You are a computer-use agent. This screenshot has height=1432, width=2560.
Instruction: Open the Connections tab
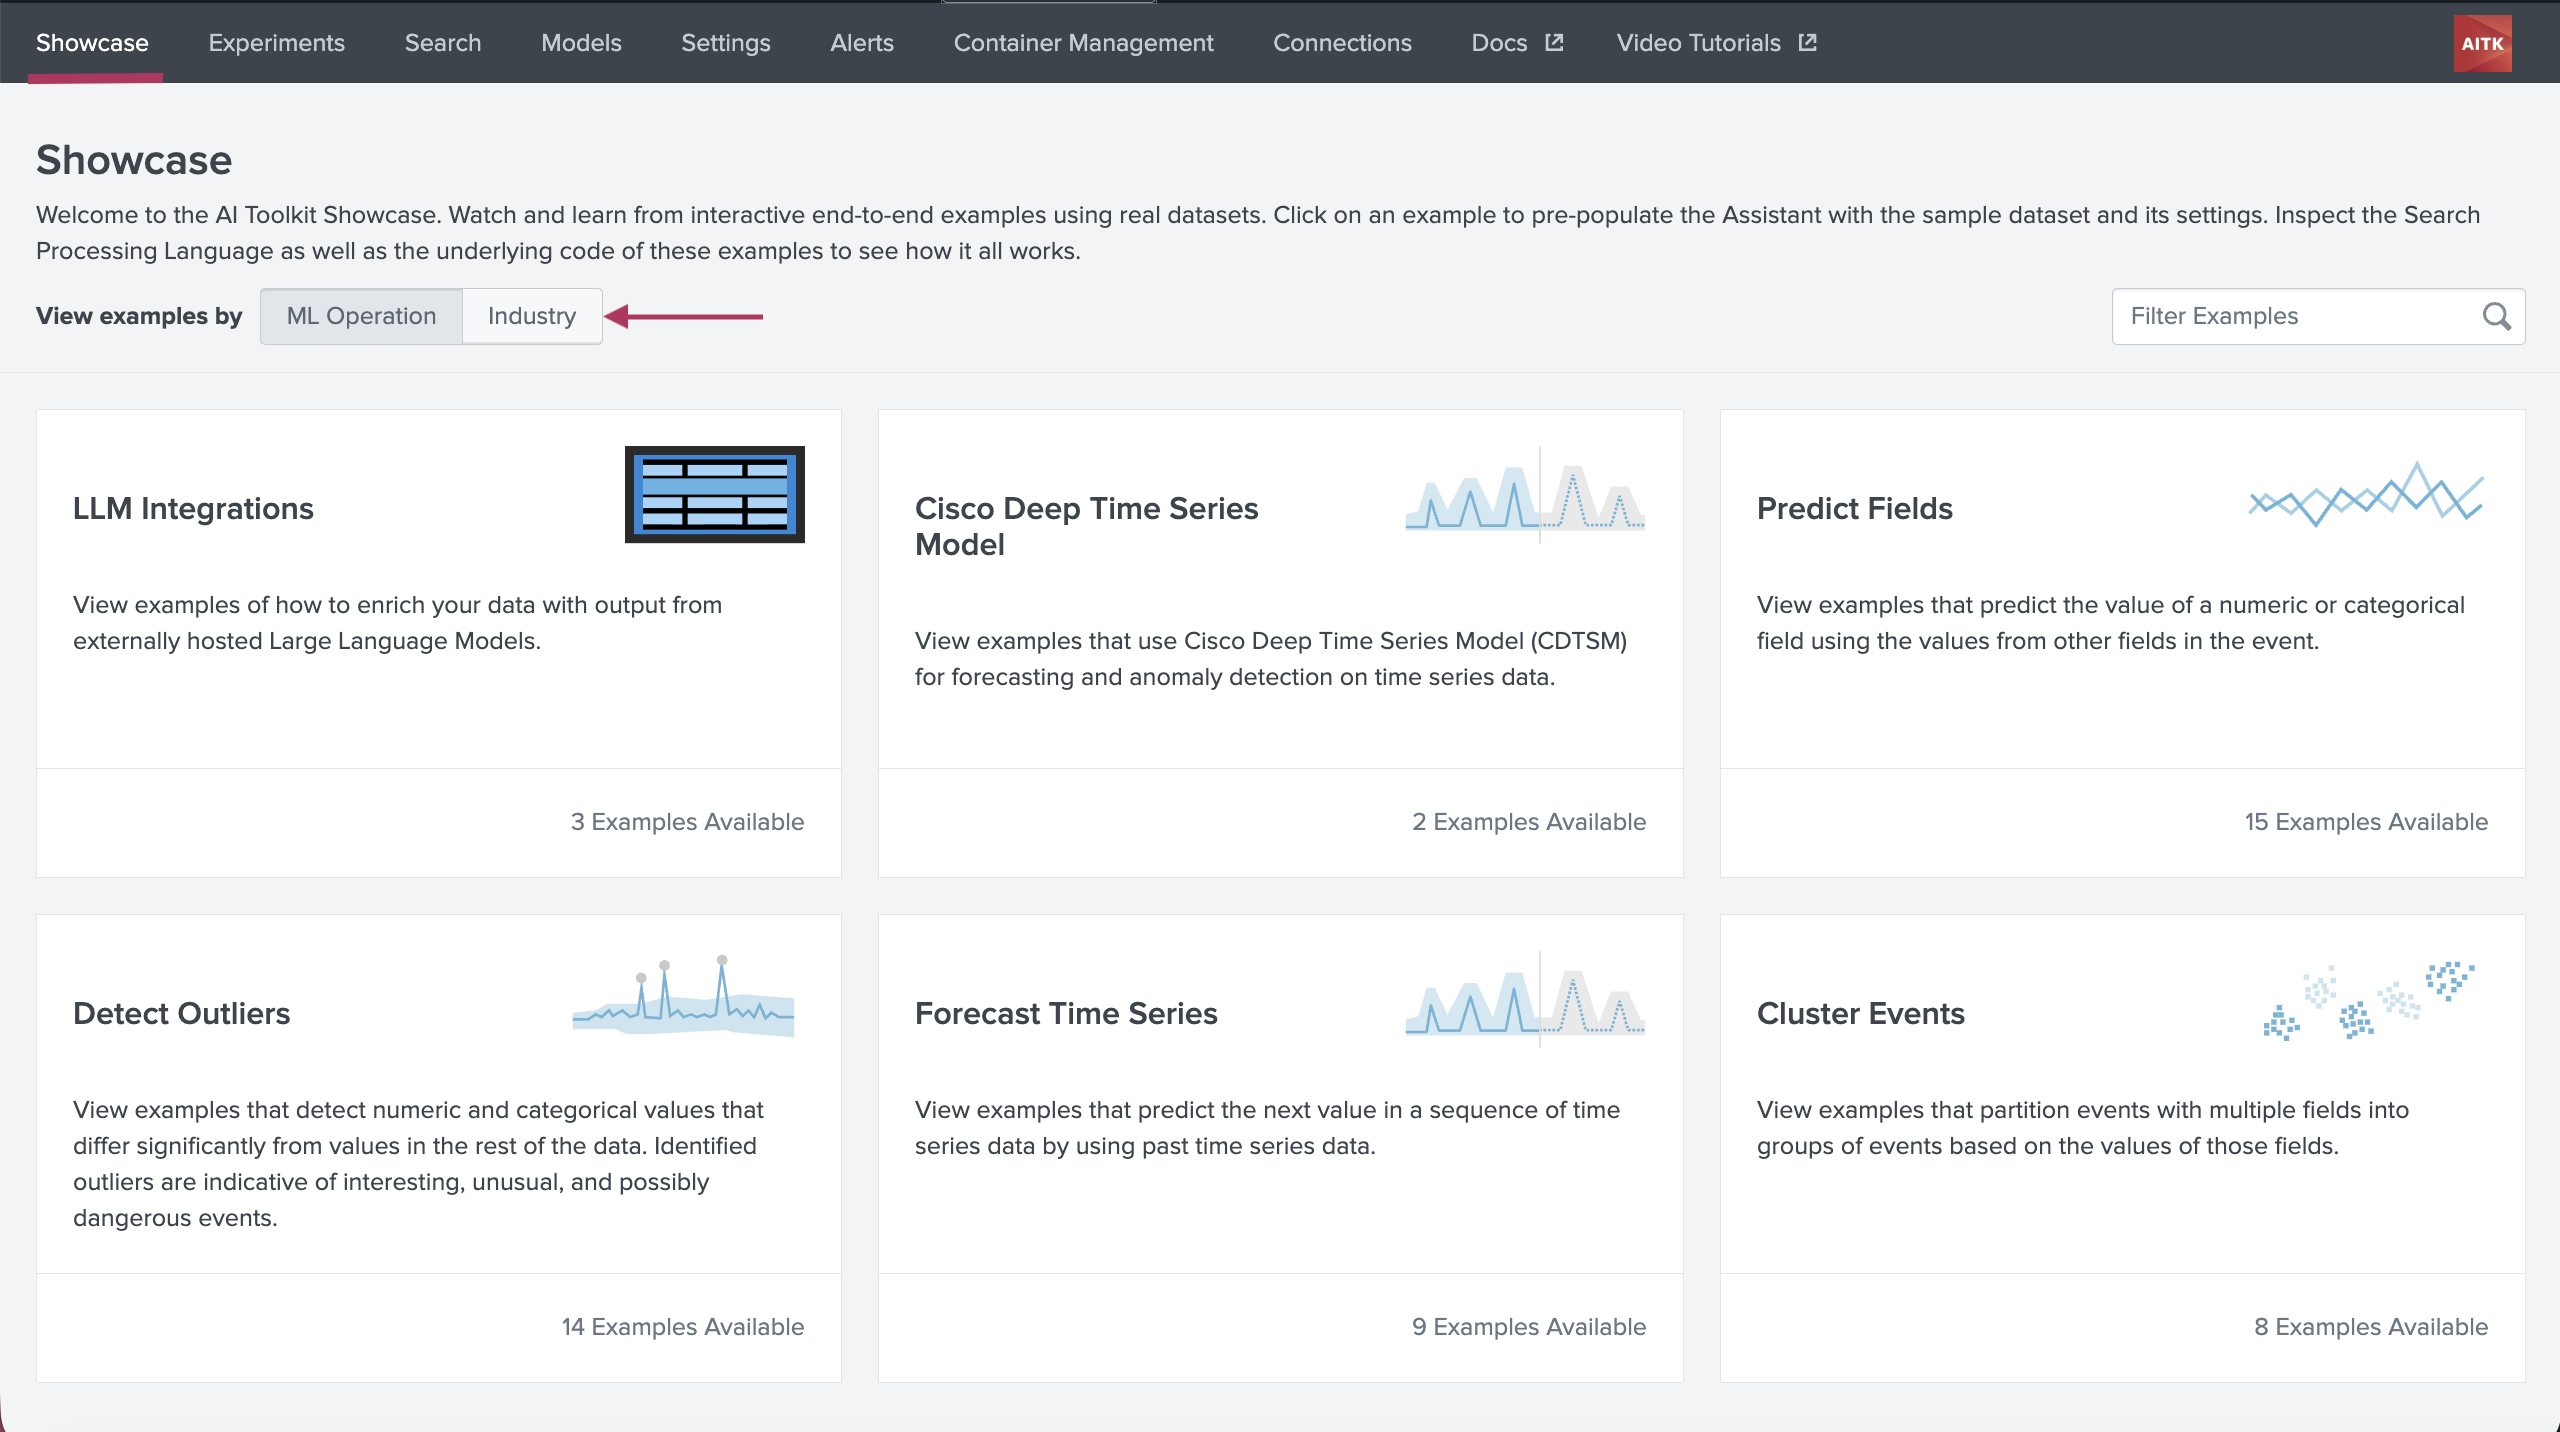1342,43
